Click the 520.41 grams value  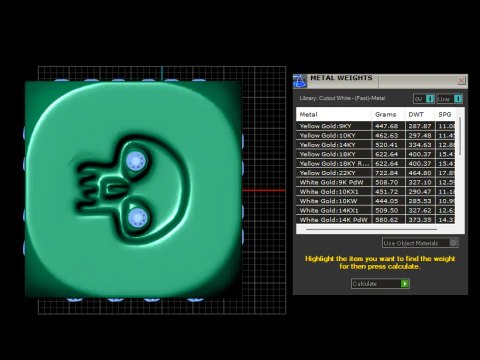[x=386, y=145]
